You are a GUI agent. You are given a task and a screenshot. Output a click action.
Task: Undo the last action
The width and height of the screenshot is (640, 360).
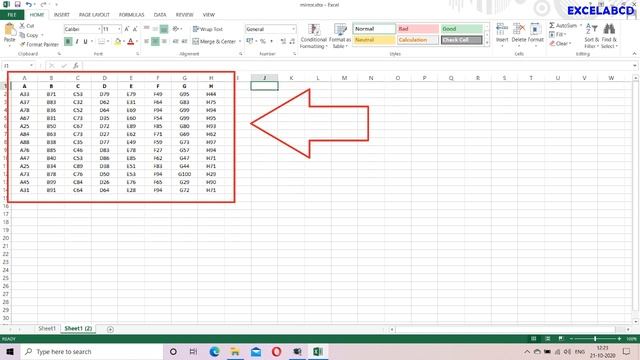pyautogui.click(x=28, y=4)
